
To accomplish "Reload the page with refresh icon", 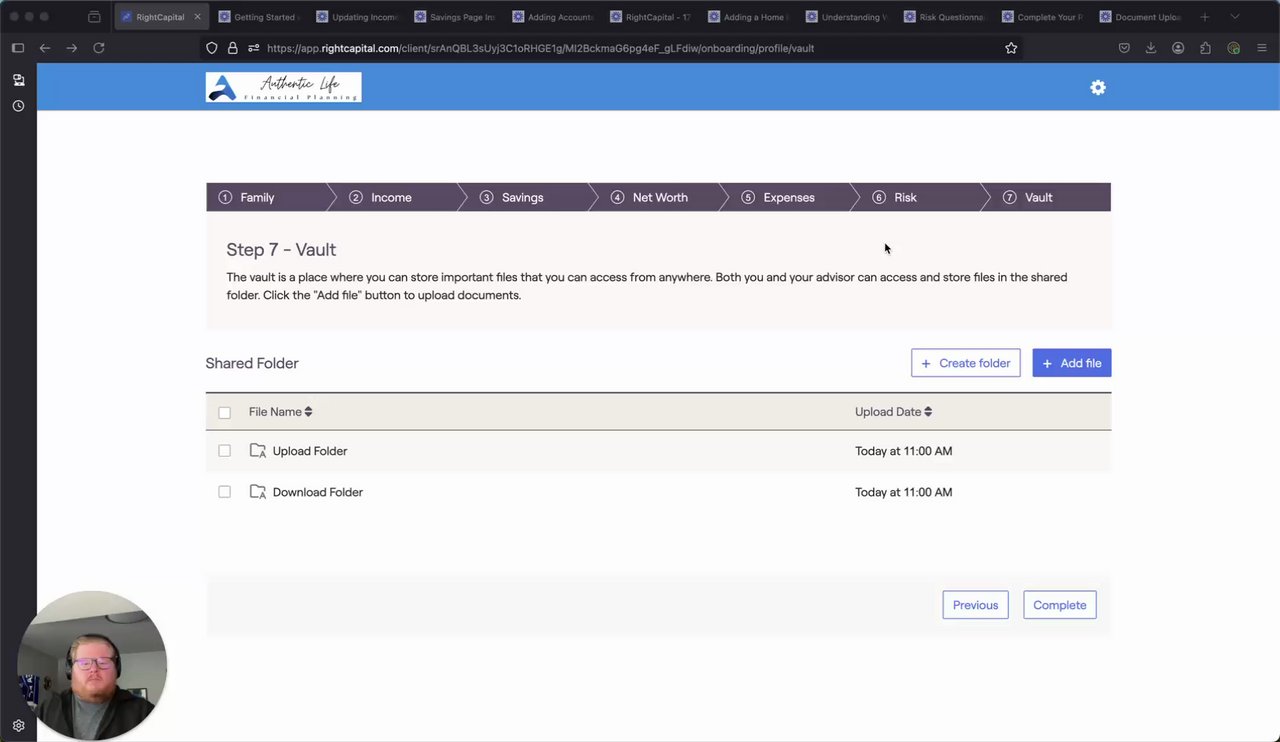I will tap(98, 48).
